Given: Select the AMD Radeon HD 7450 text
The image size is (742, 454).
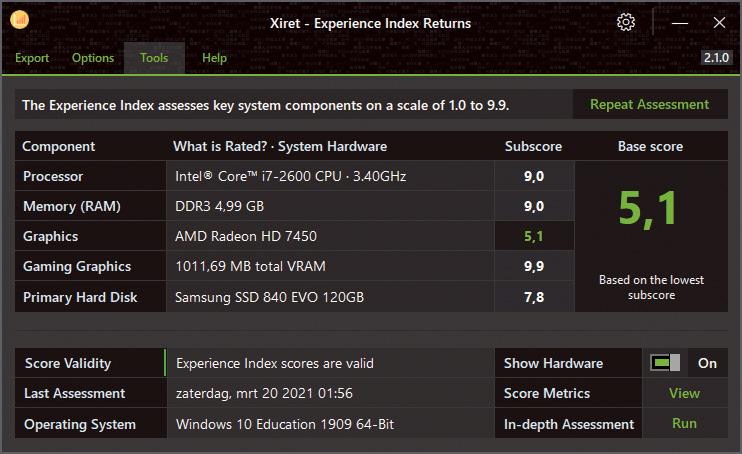Looking at the screenshot, I should tap(246, 236).
